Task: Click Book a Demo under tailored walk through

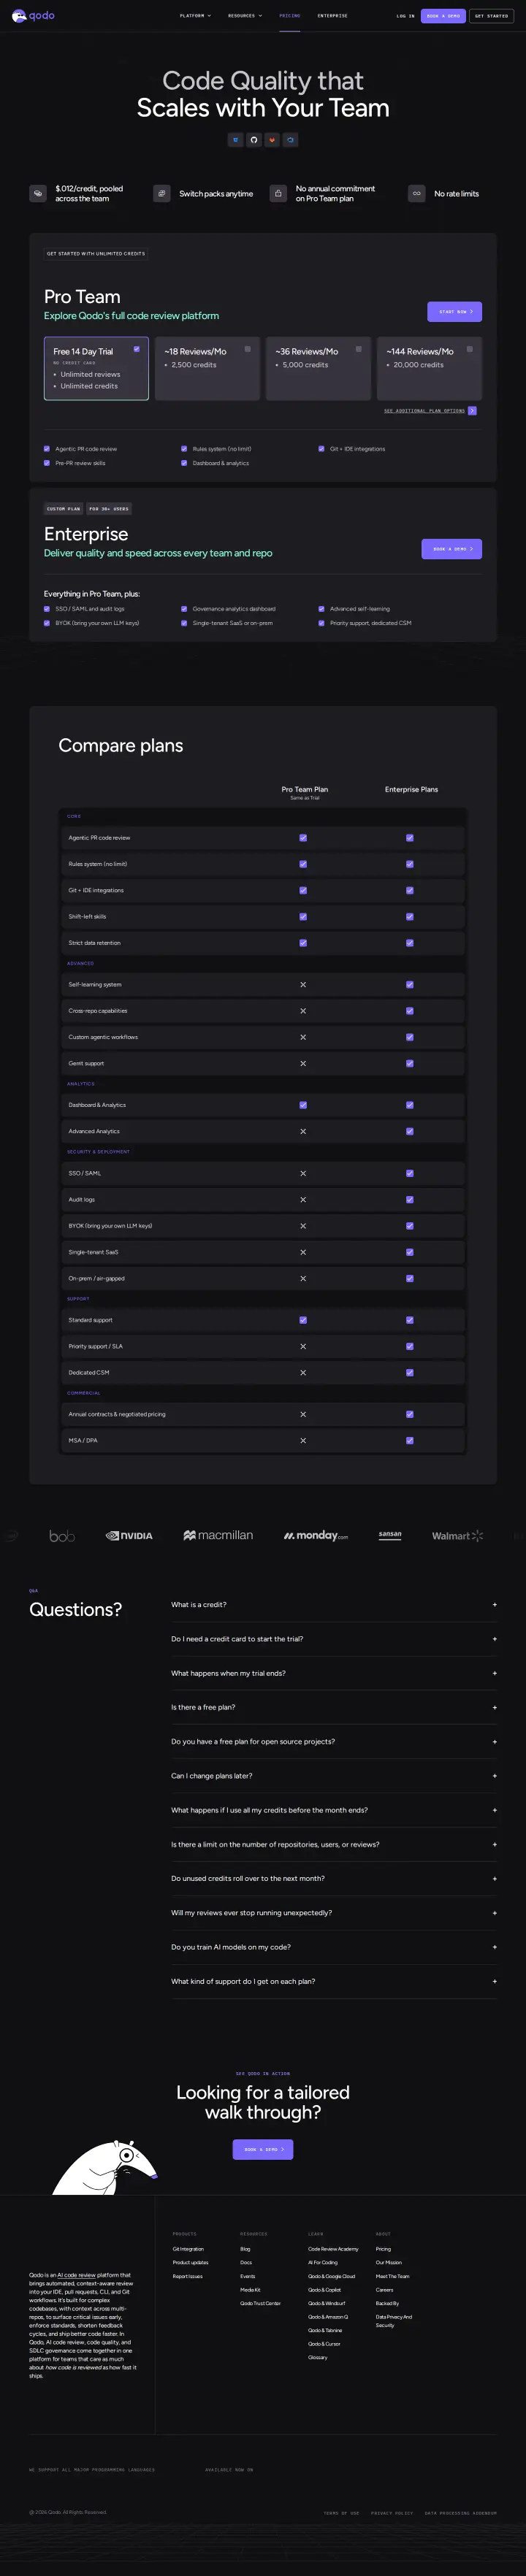Action: 263,2150
